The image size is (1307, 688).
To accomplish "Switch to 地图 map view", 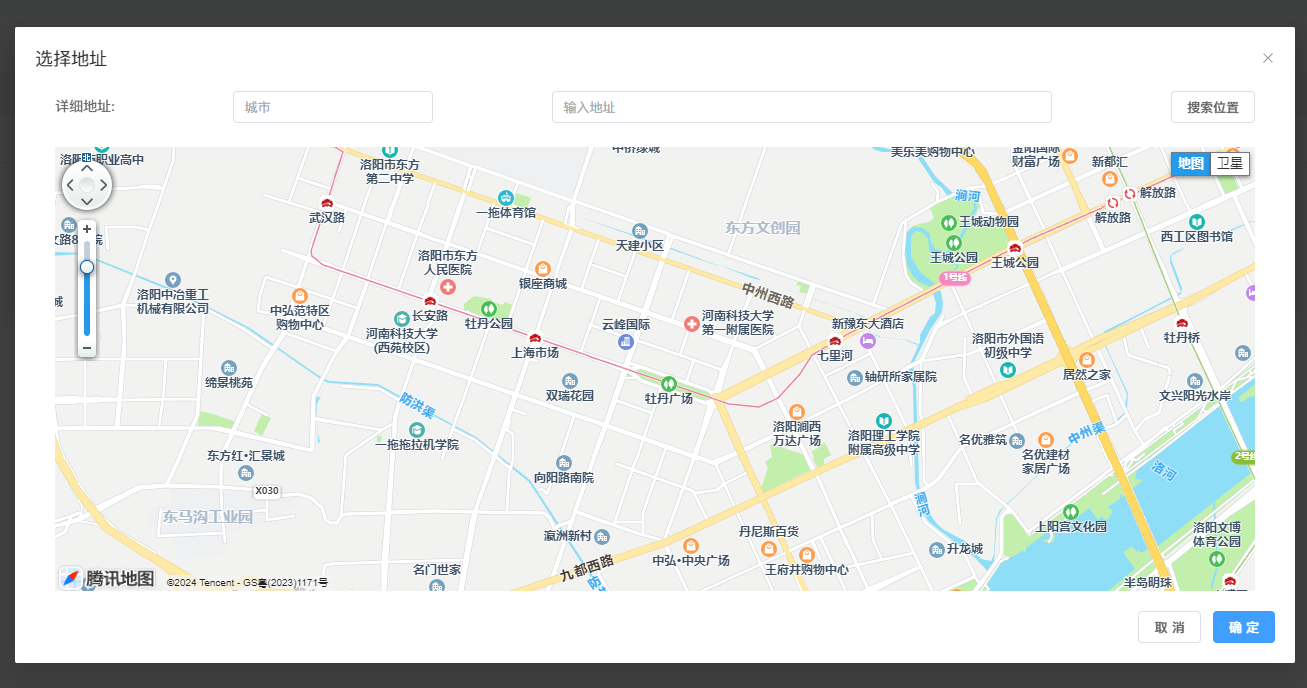I will (1191, 164).
